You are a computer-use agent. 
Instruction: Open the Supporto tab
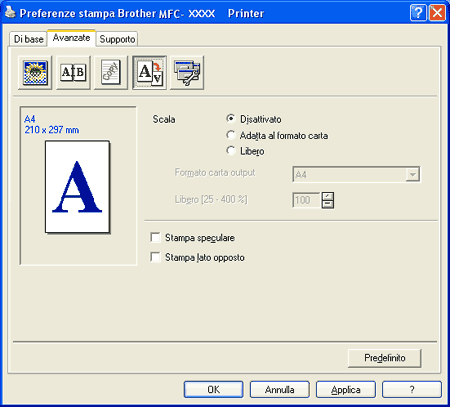coord(117,39)
